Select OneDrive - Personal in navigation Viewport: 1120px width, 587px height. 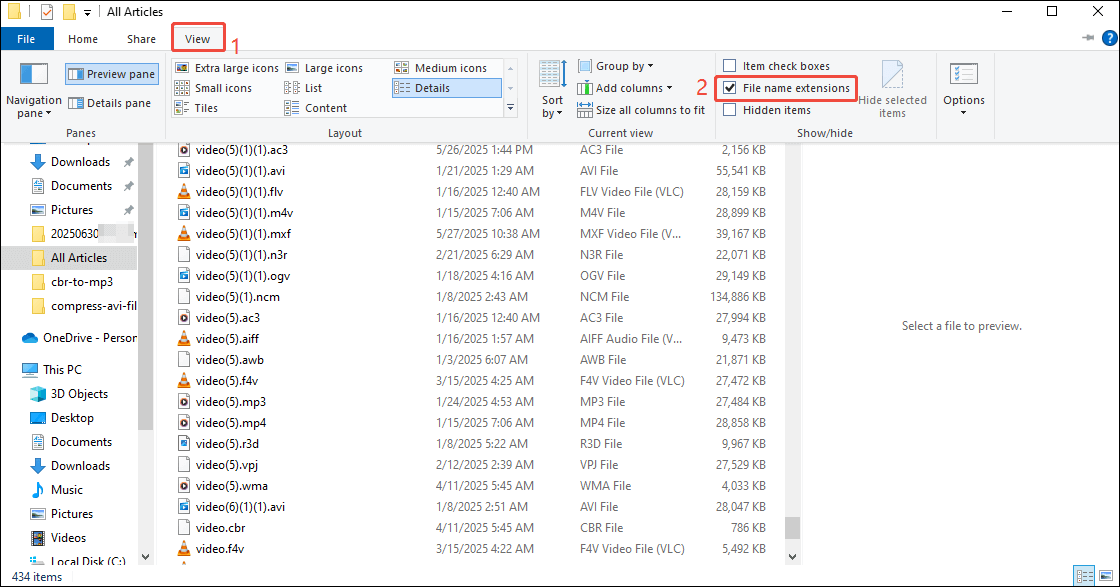point(79,338)
